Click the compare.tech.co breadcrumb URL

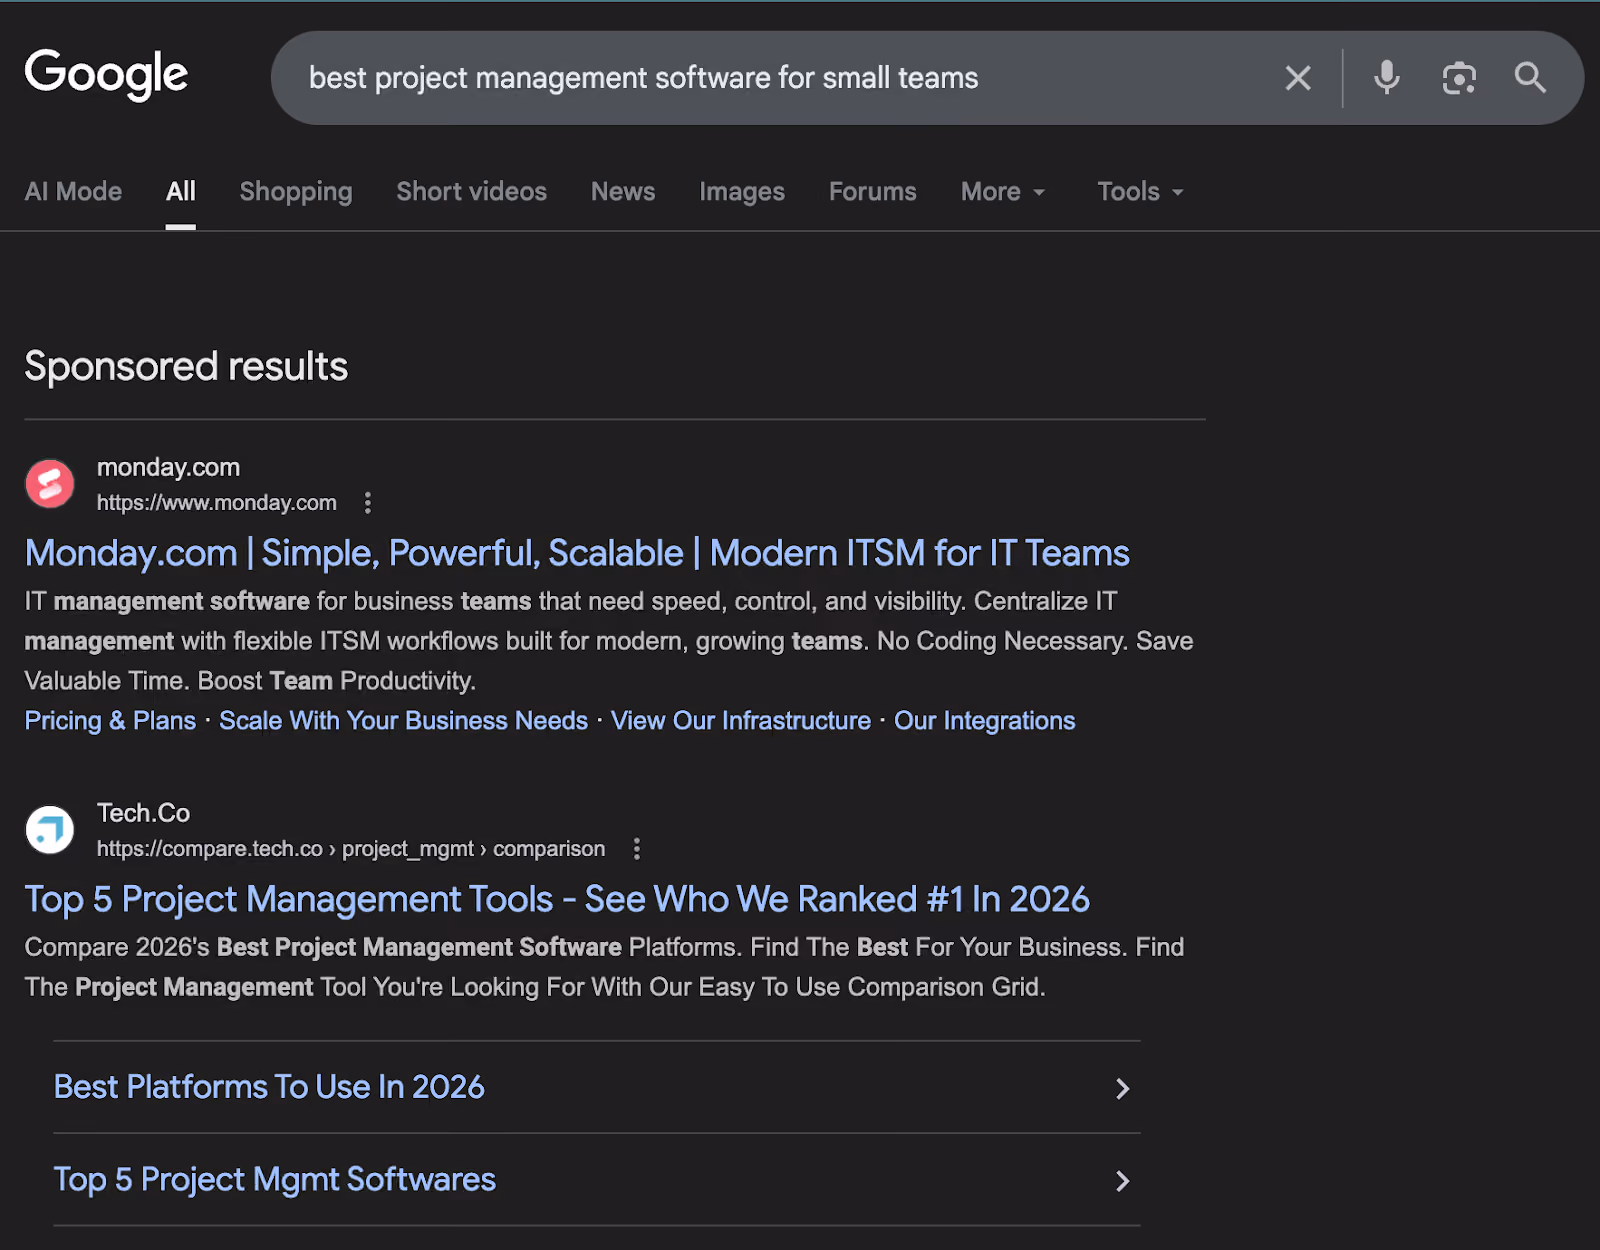351,849
